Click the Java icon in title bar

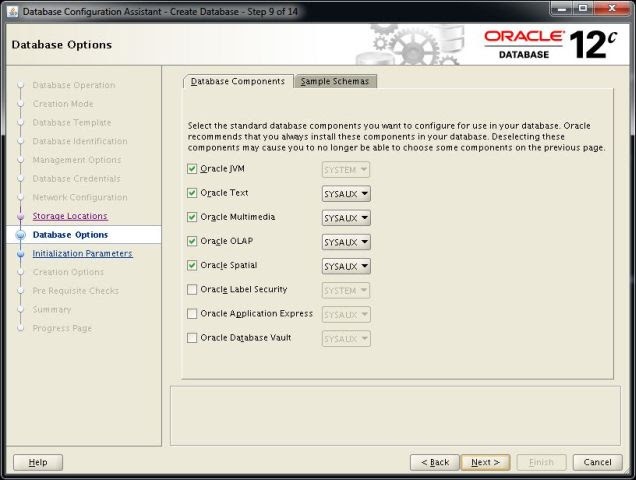coord(13,11)
